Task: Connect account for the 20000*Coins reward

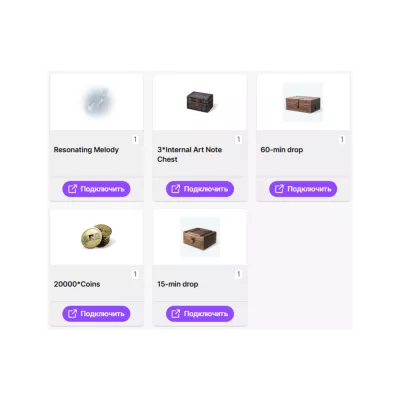Action: (x=96, y=314)
